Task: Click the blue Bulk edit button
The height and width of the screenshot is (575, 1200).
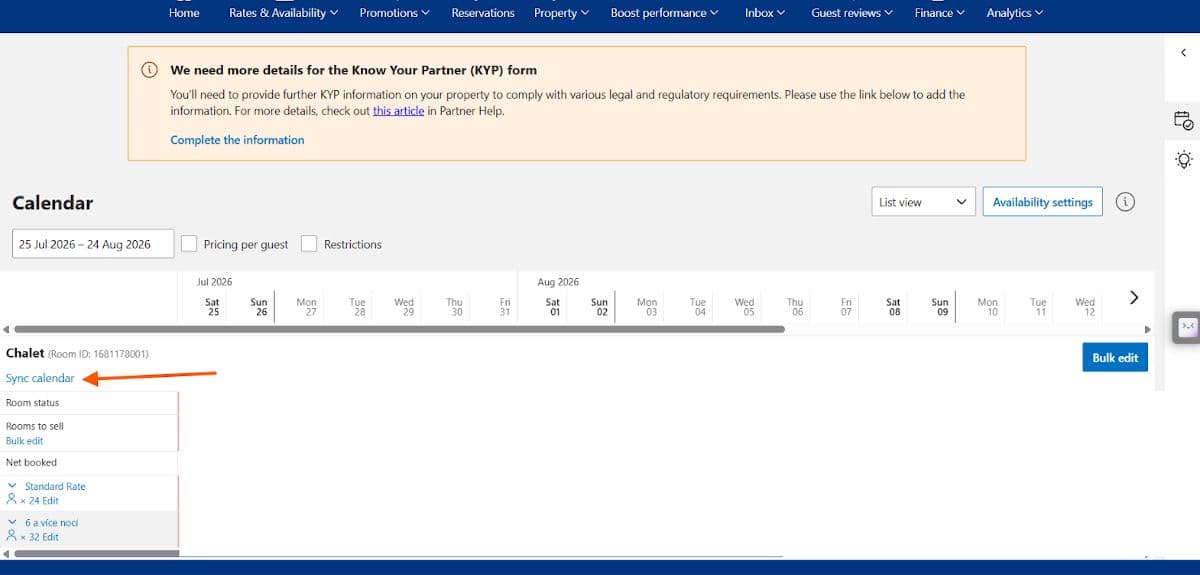Action: [1115, 357]
